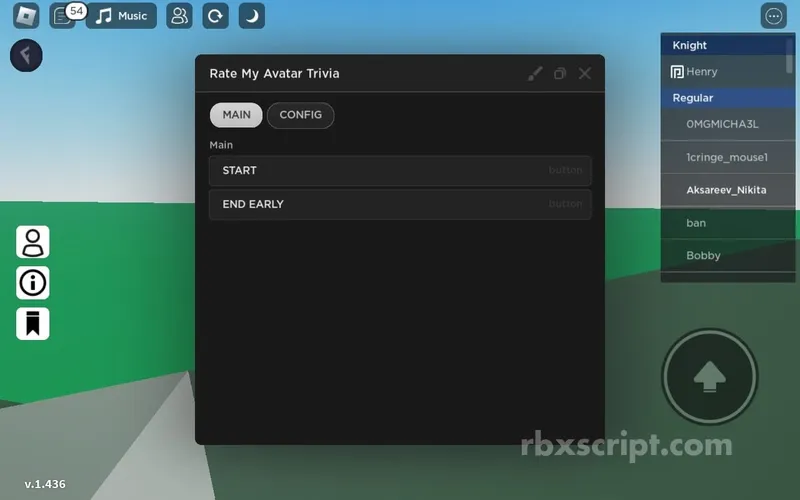The width and height of the screenshot is (800, 500).
Task: Click the round dark executor logo icon
Action: pos(26,55)
